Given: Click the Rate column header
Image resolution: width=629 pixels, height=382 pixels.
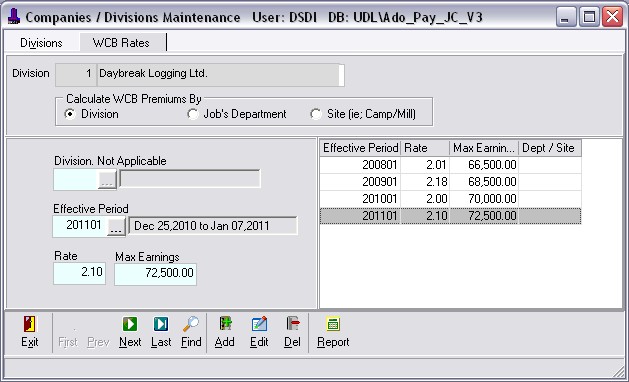Looking at the screenshot, I should (425, 148).
